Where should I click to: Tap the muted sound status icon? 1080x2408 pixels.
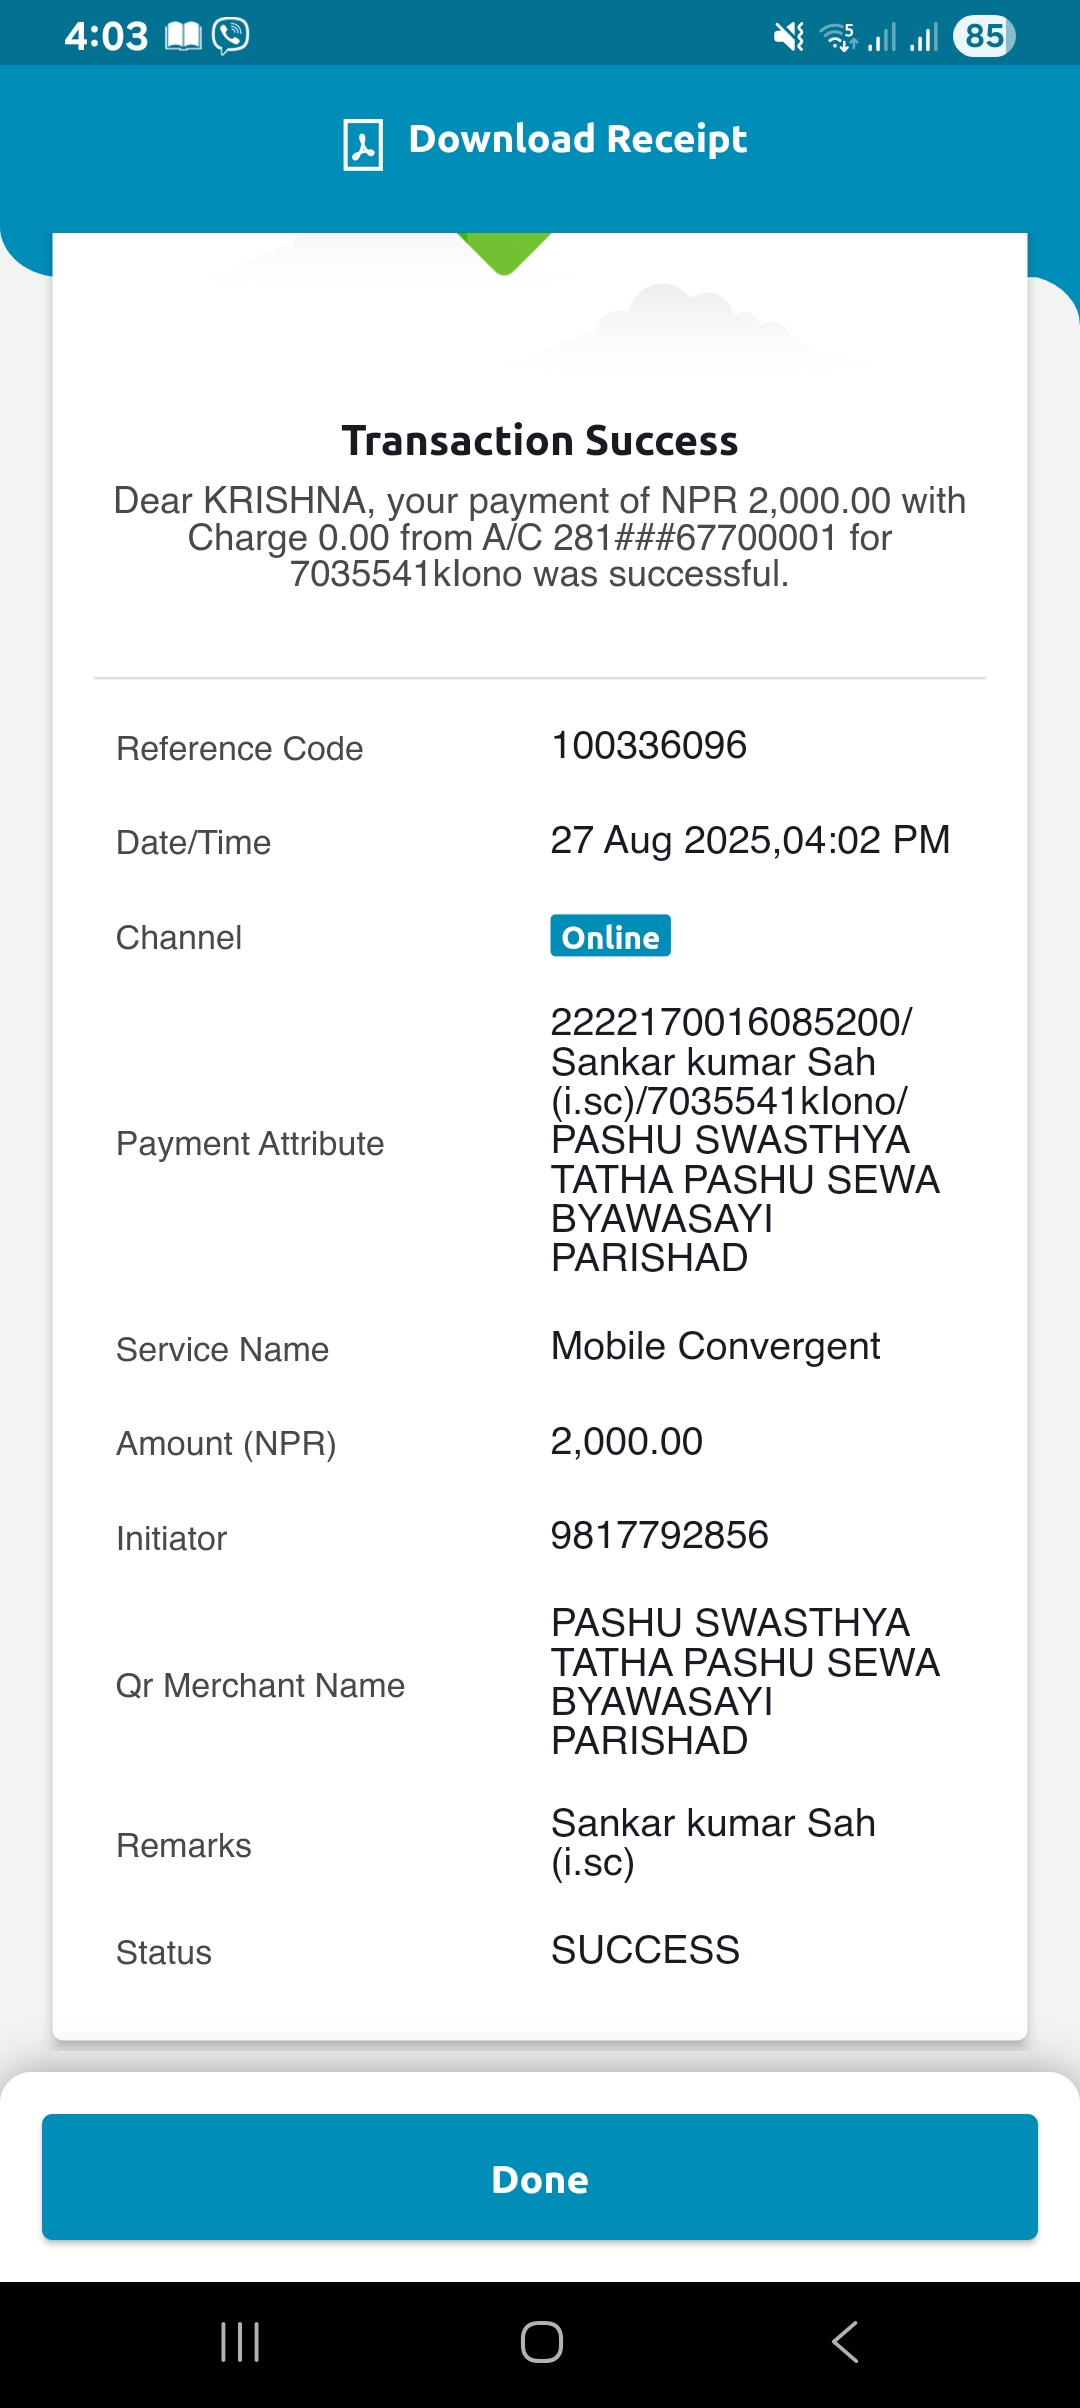tap(789, 37)
